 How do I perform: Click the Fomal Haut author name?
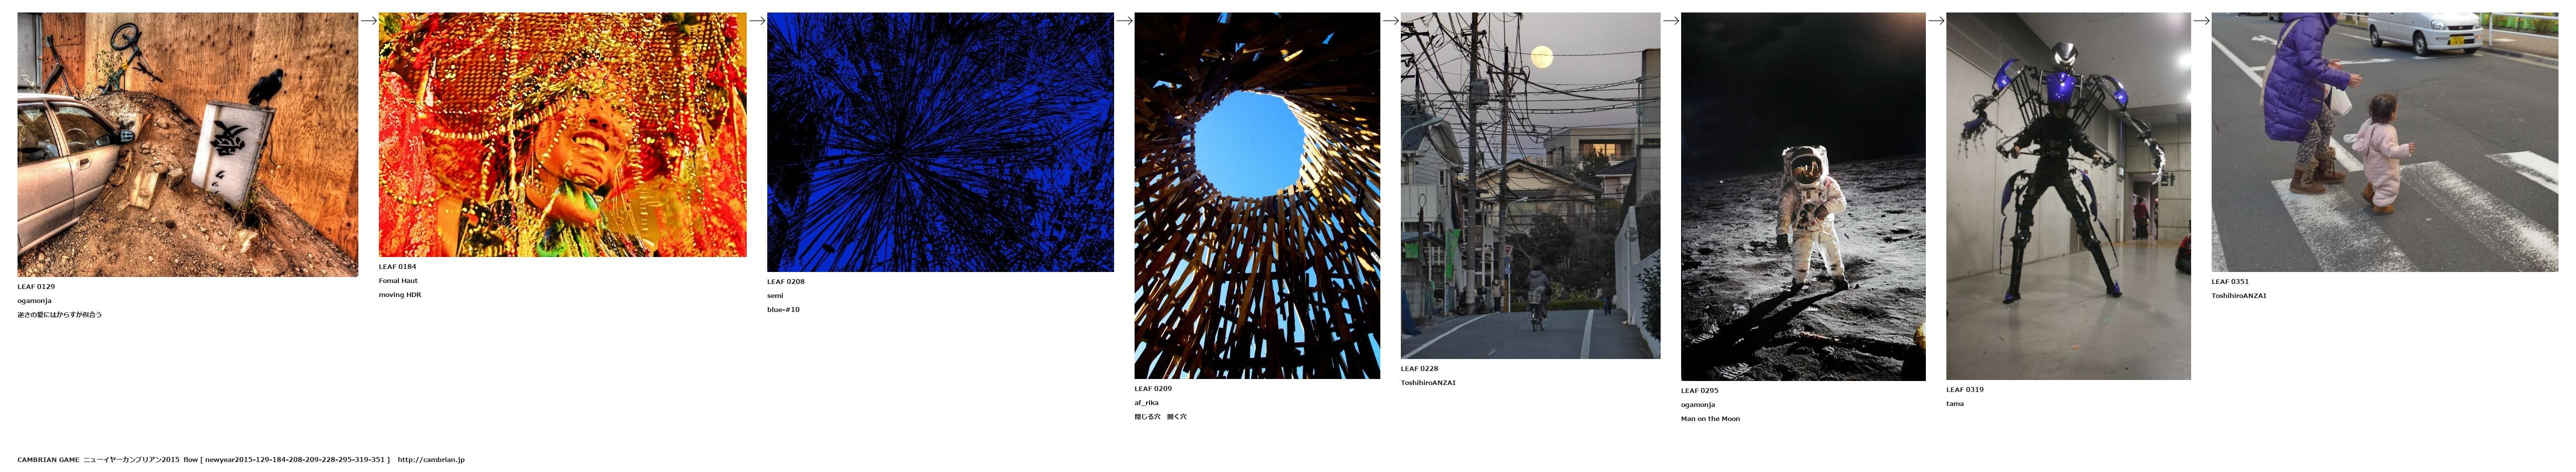point(398,281)
